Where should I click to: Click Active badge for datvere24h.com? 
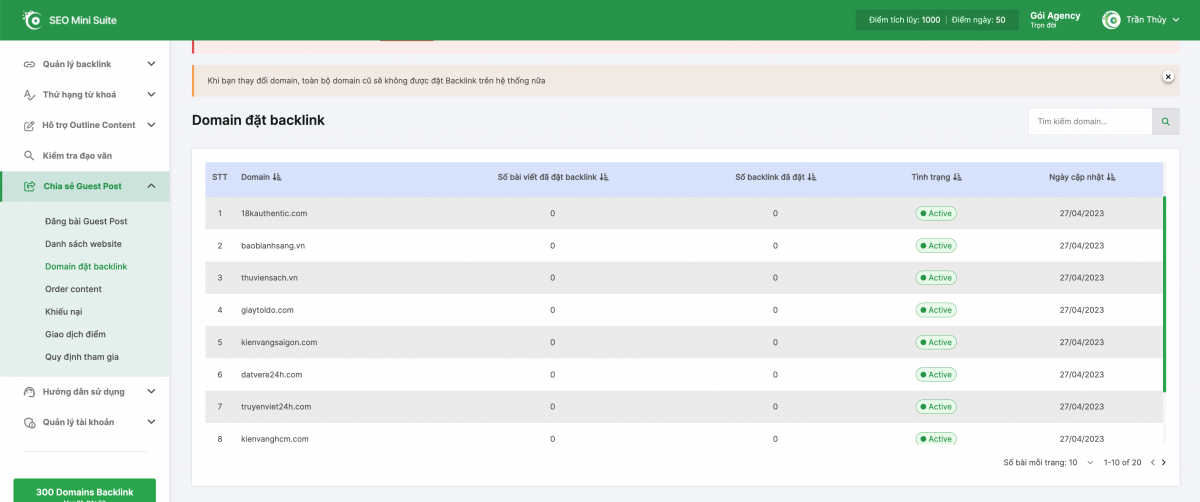(x=936, y=374)
